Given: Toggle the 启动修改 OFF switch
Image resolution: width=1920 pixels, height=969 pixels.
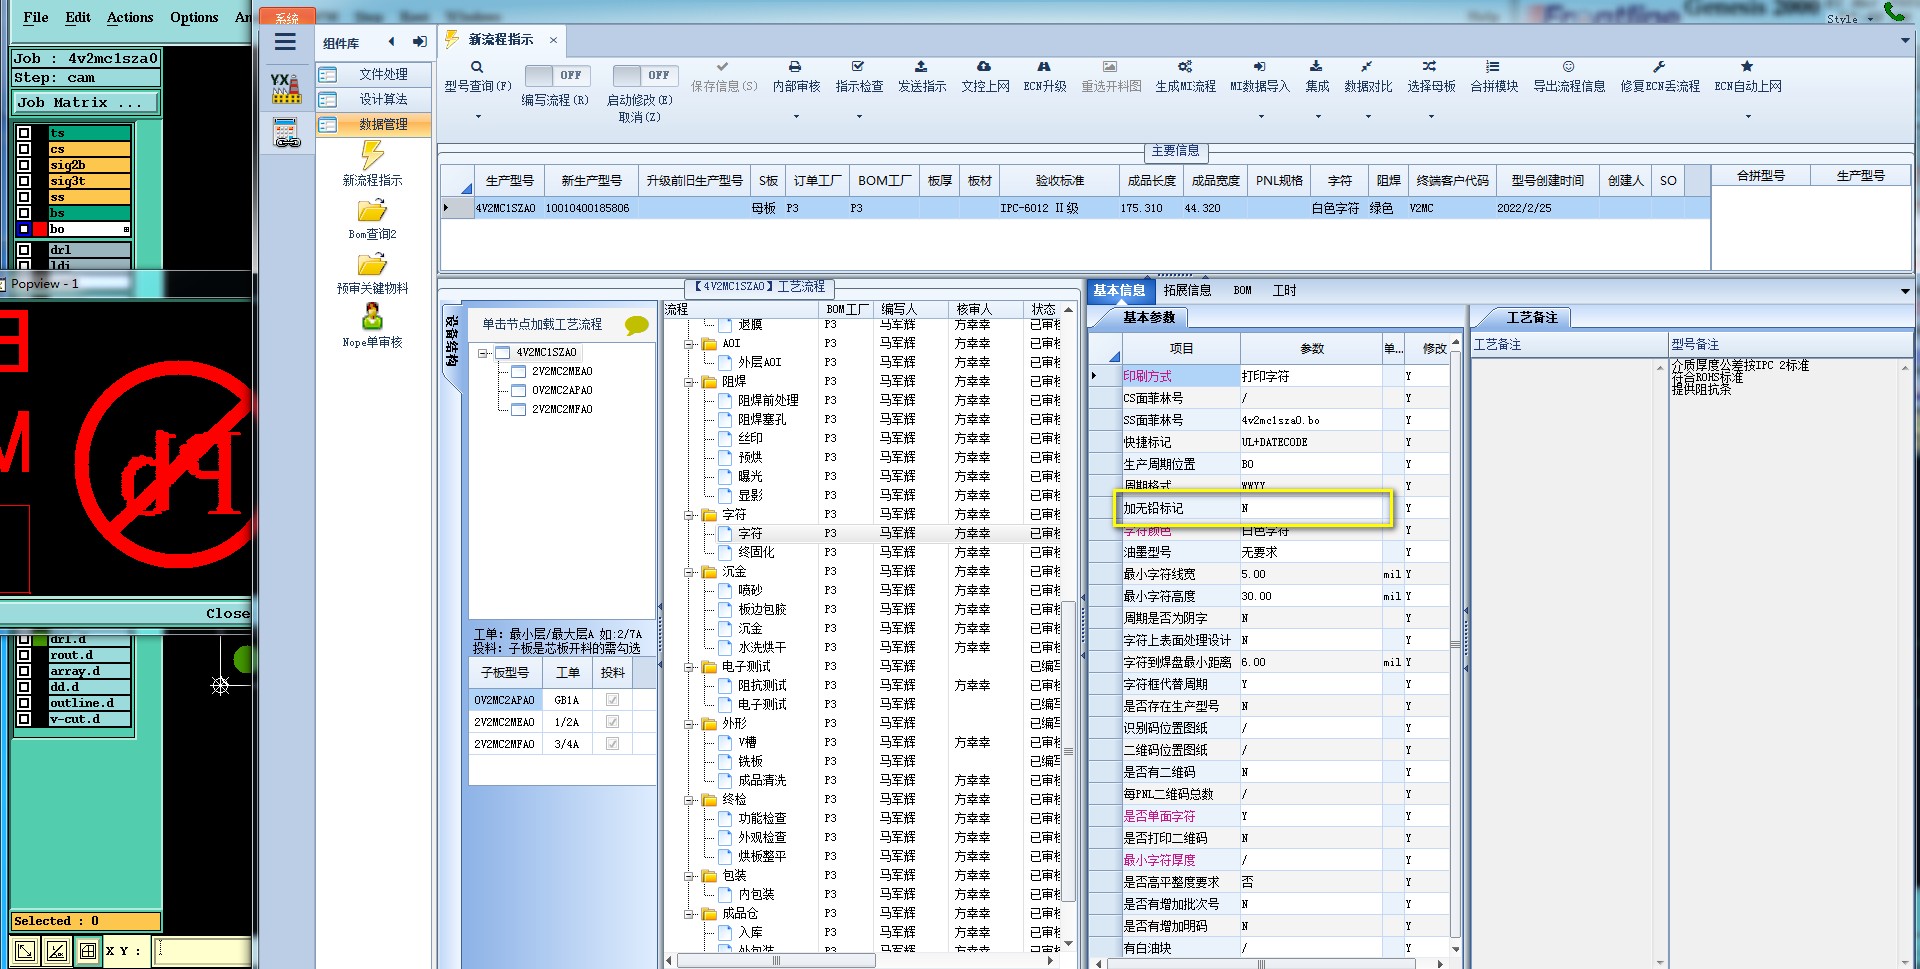Looking at the screenshot, I should (x=645, y=76).
